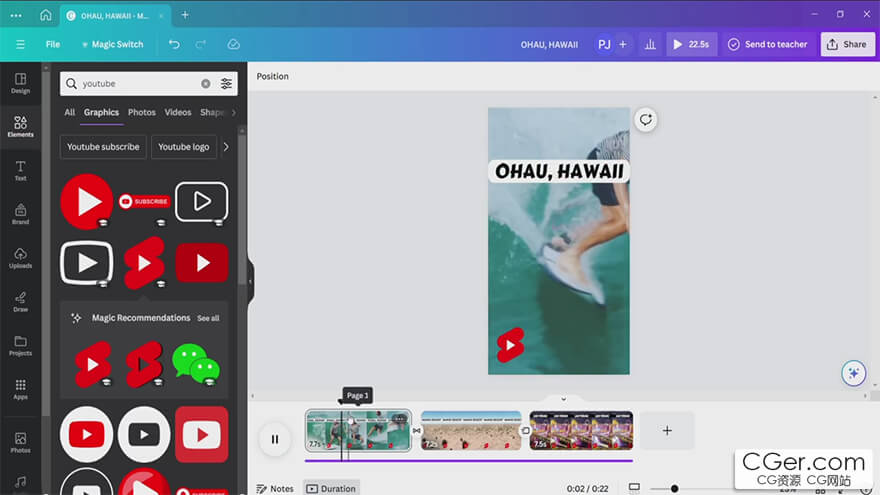Add a new page with plus
The image size is (880, 495).
tap(667, 430)
